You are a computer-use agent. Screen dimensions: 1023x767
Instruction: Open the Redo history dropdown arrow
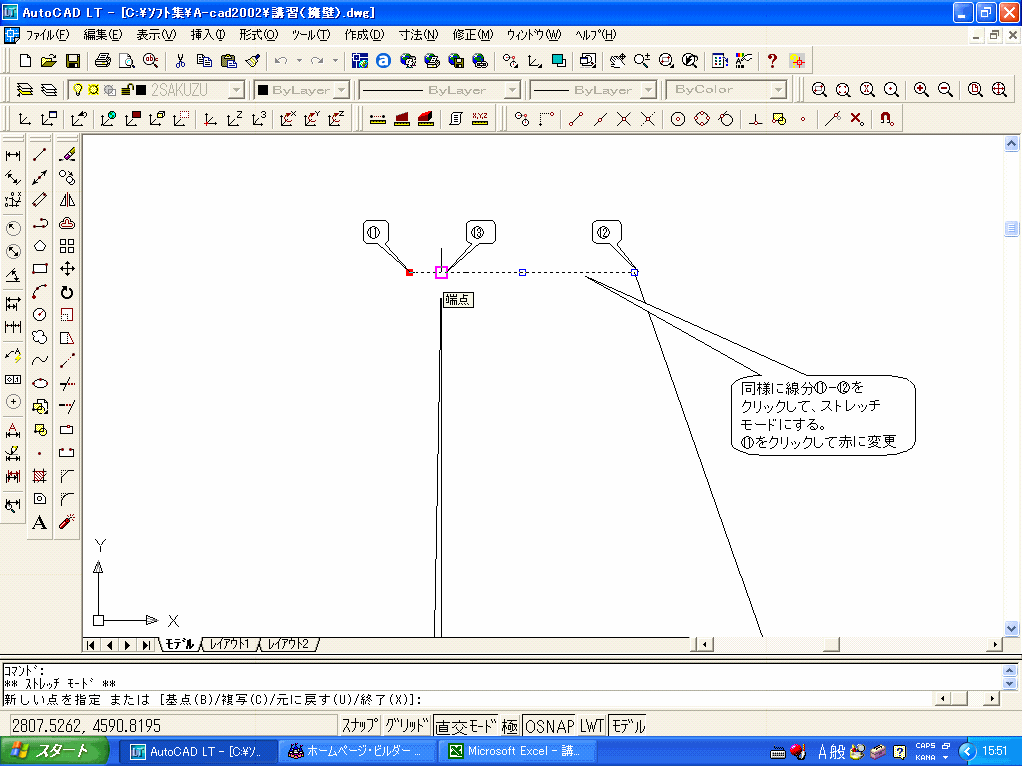pyautogui.click(x=335, y=61)
